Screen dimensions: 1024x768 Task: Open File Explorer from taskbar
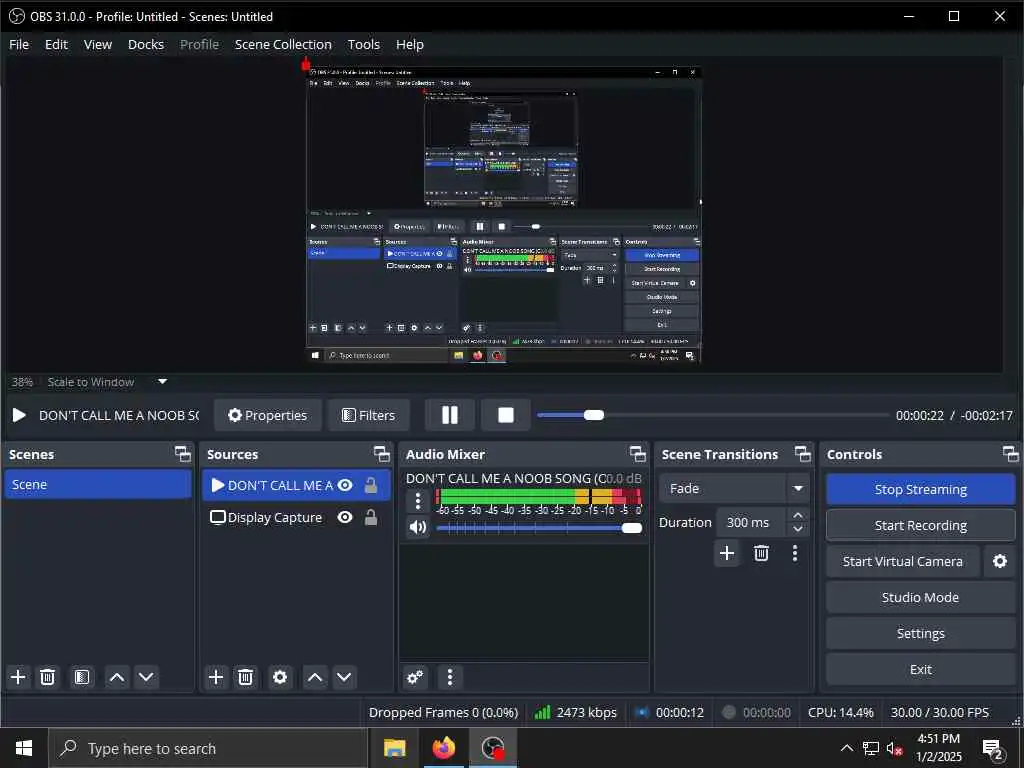coord(394,748)
